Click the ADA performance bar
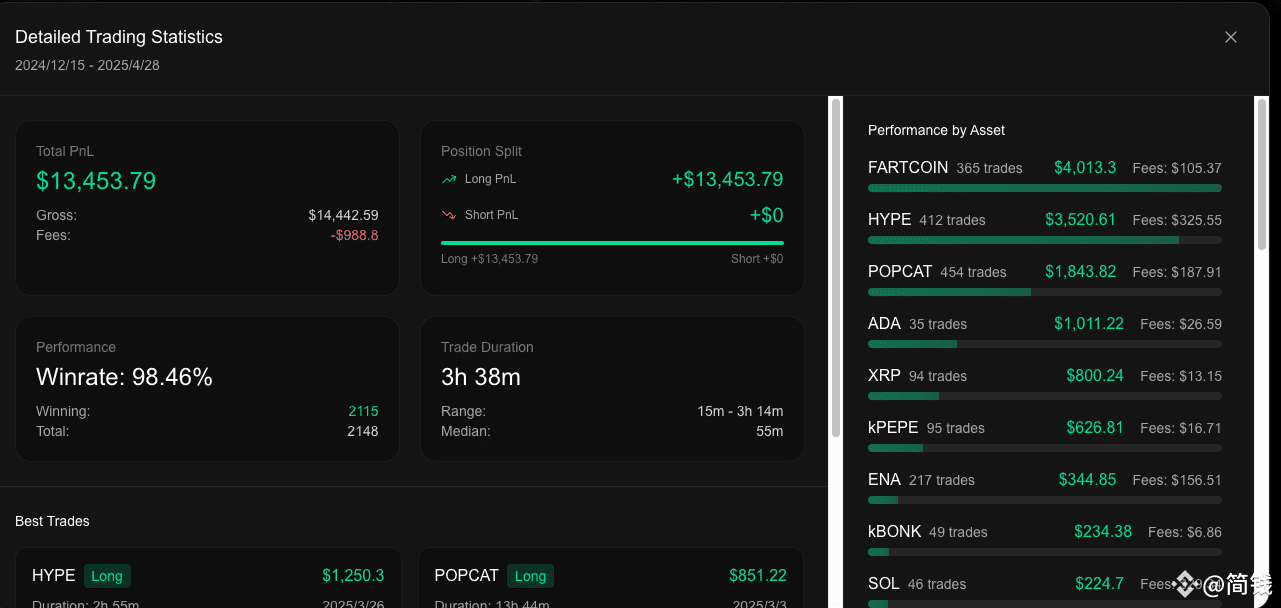Image resolution: width=1281 pixels, height=608 pixels. (x=1045, y=344)
